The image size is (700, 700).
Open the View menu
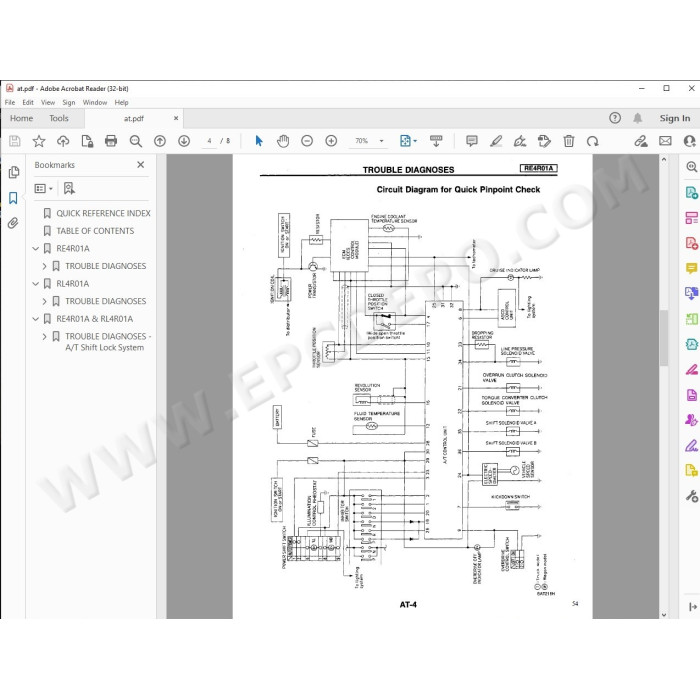(48, 103)
